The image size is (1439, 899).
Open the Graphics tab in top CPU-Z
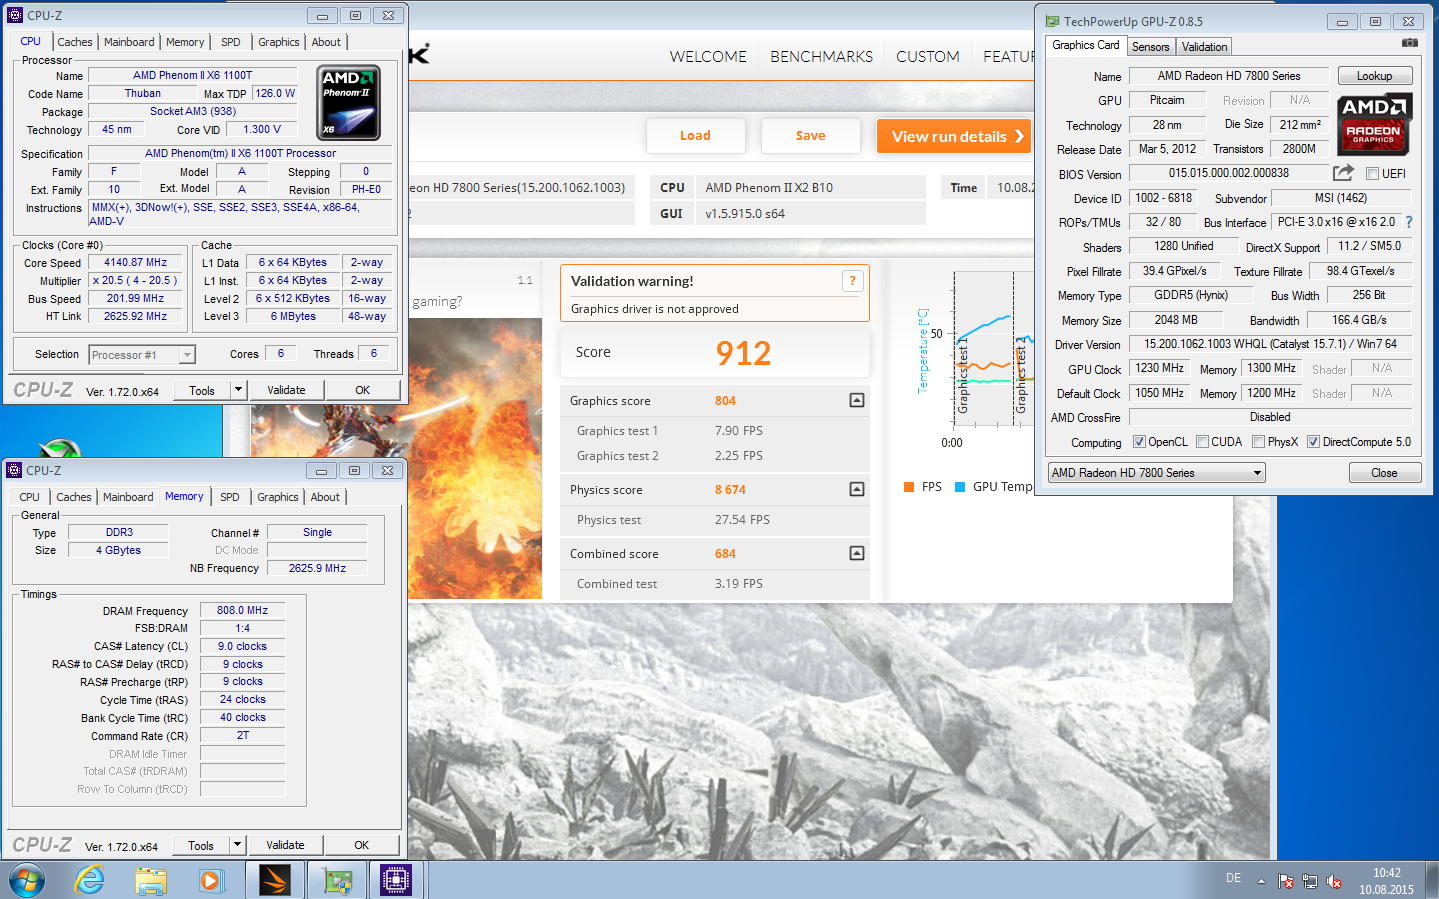278,42
